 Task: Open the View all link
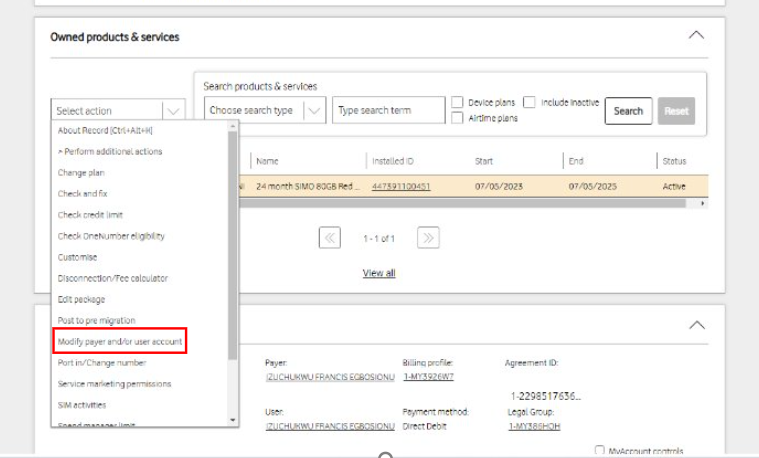click(378, 273)
